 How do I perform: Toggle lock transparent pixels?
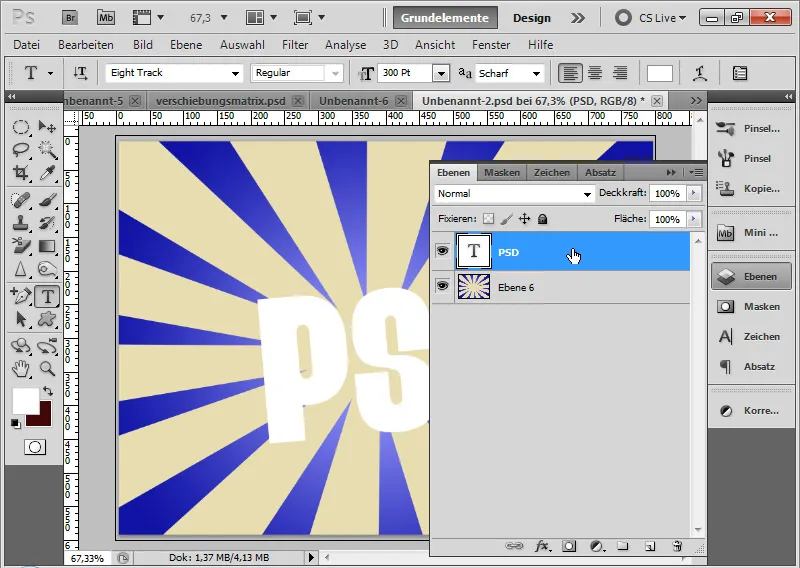pos(488,219)
